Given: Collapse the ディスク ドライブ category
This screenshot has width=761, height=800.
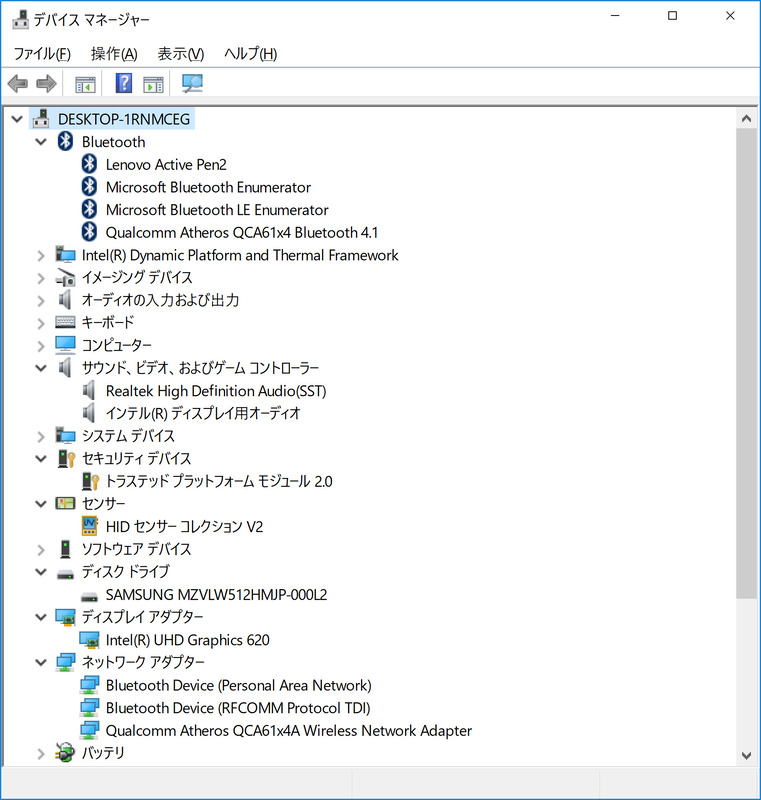Looking at the screenshot, I should 41,572.
